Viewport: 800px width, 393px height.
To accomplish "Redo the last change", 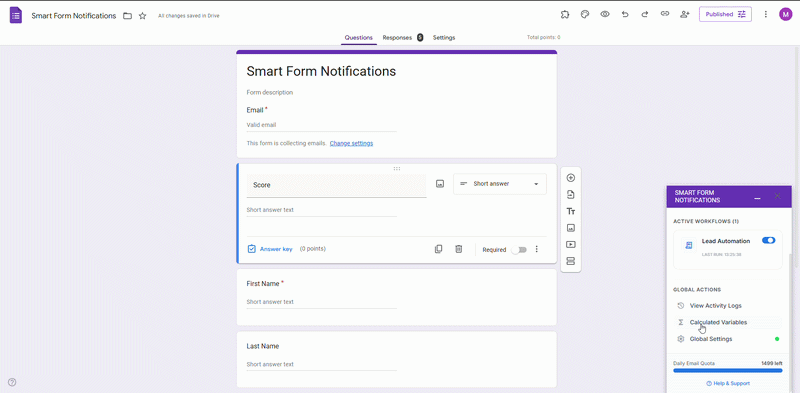I will [x=644, y=14].
